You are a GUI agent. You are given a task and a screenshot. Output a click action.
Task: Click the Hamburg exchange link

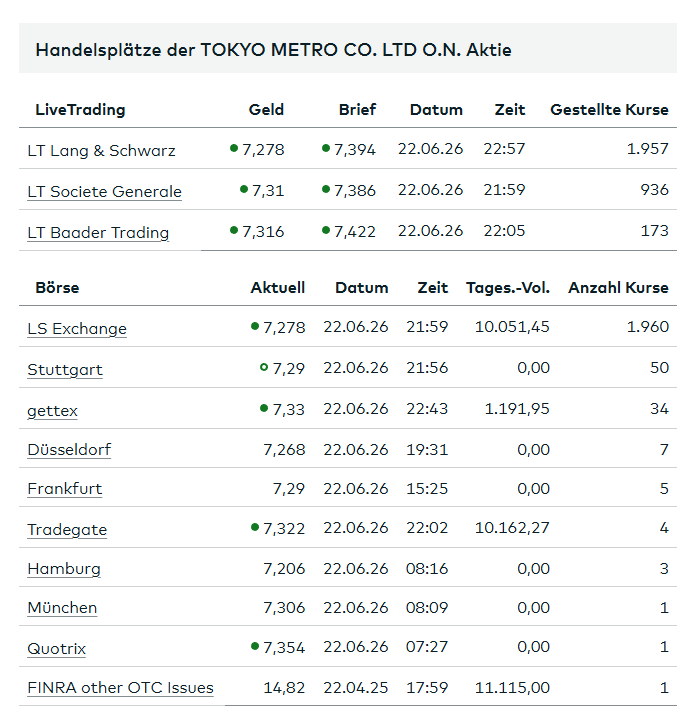tap(64, 568)
